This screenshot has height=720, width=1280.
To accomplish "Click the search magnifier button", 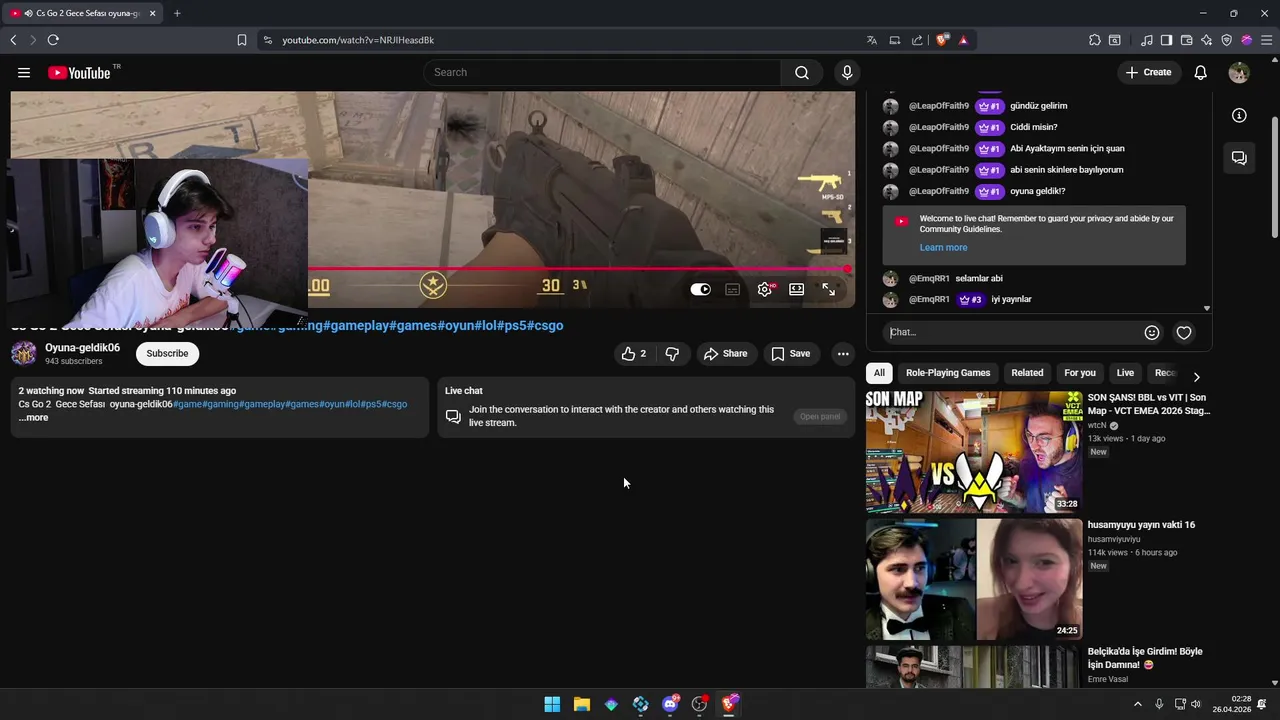I will coord(802,72).
